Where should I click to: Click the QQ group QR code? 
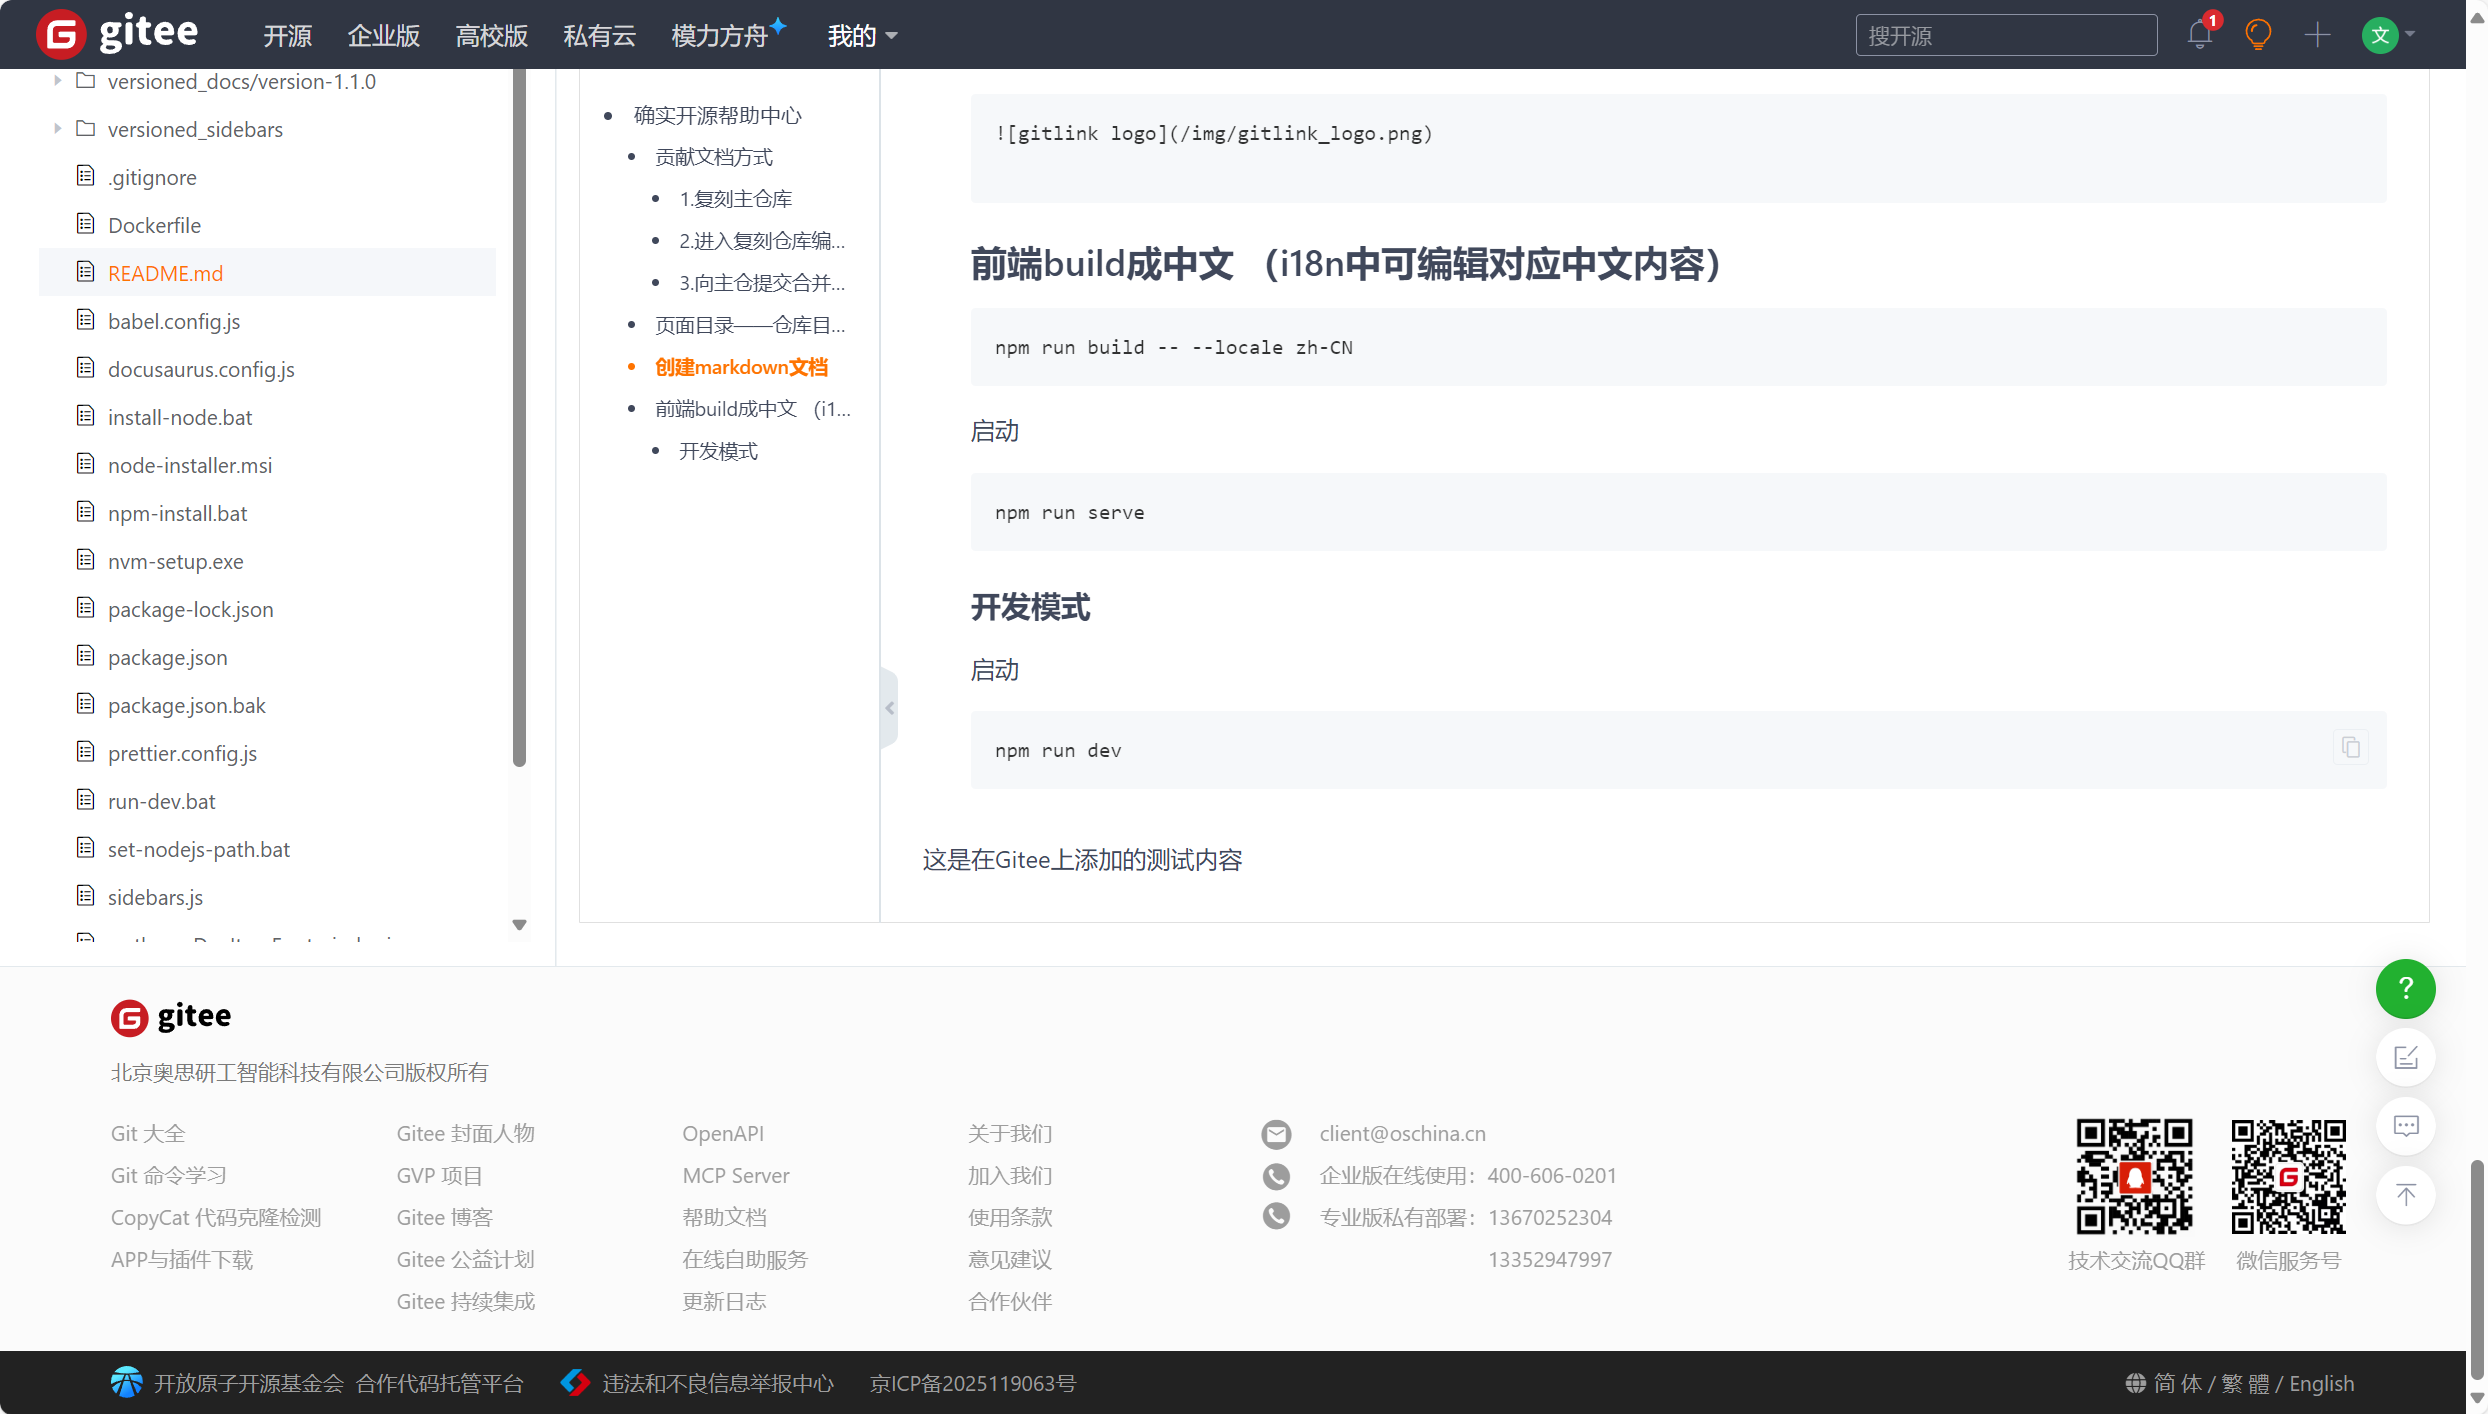(2134, 1176)
